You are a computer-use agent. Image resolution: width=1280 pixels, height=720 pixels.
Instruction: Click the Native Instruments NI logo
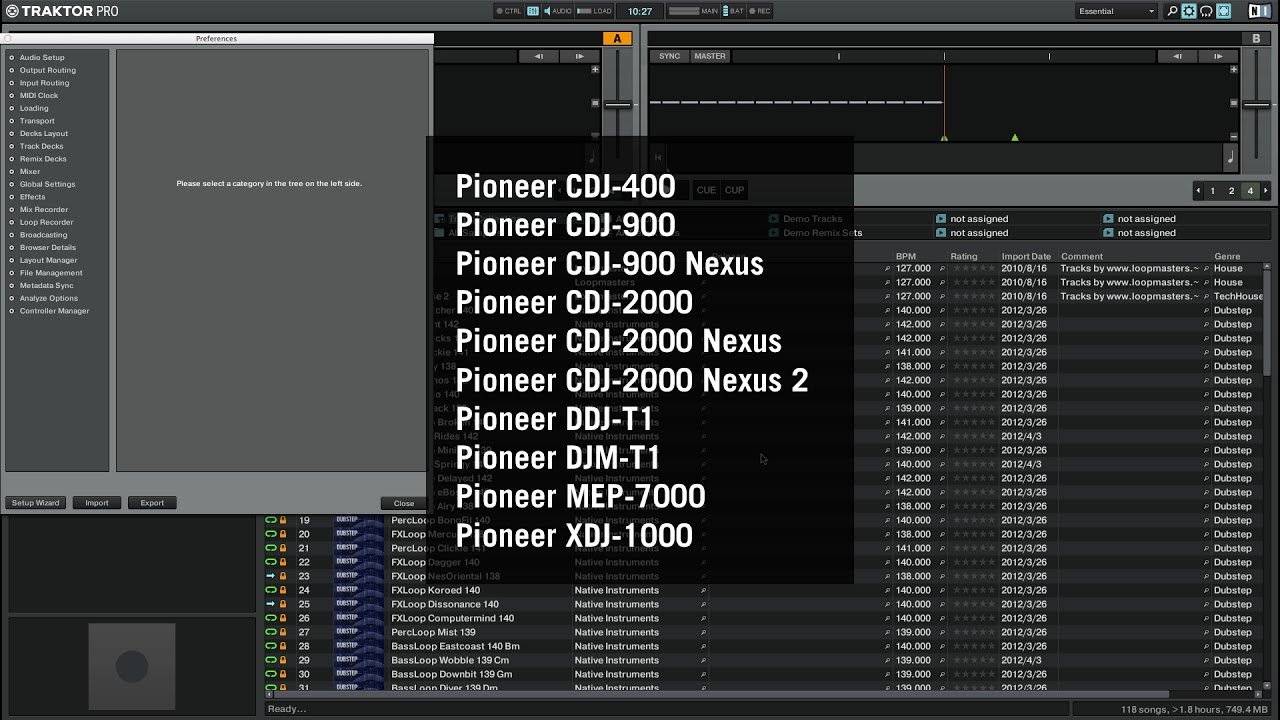pyautogui.click(x=1259, y=11)
